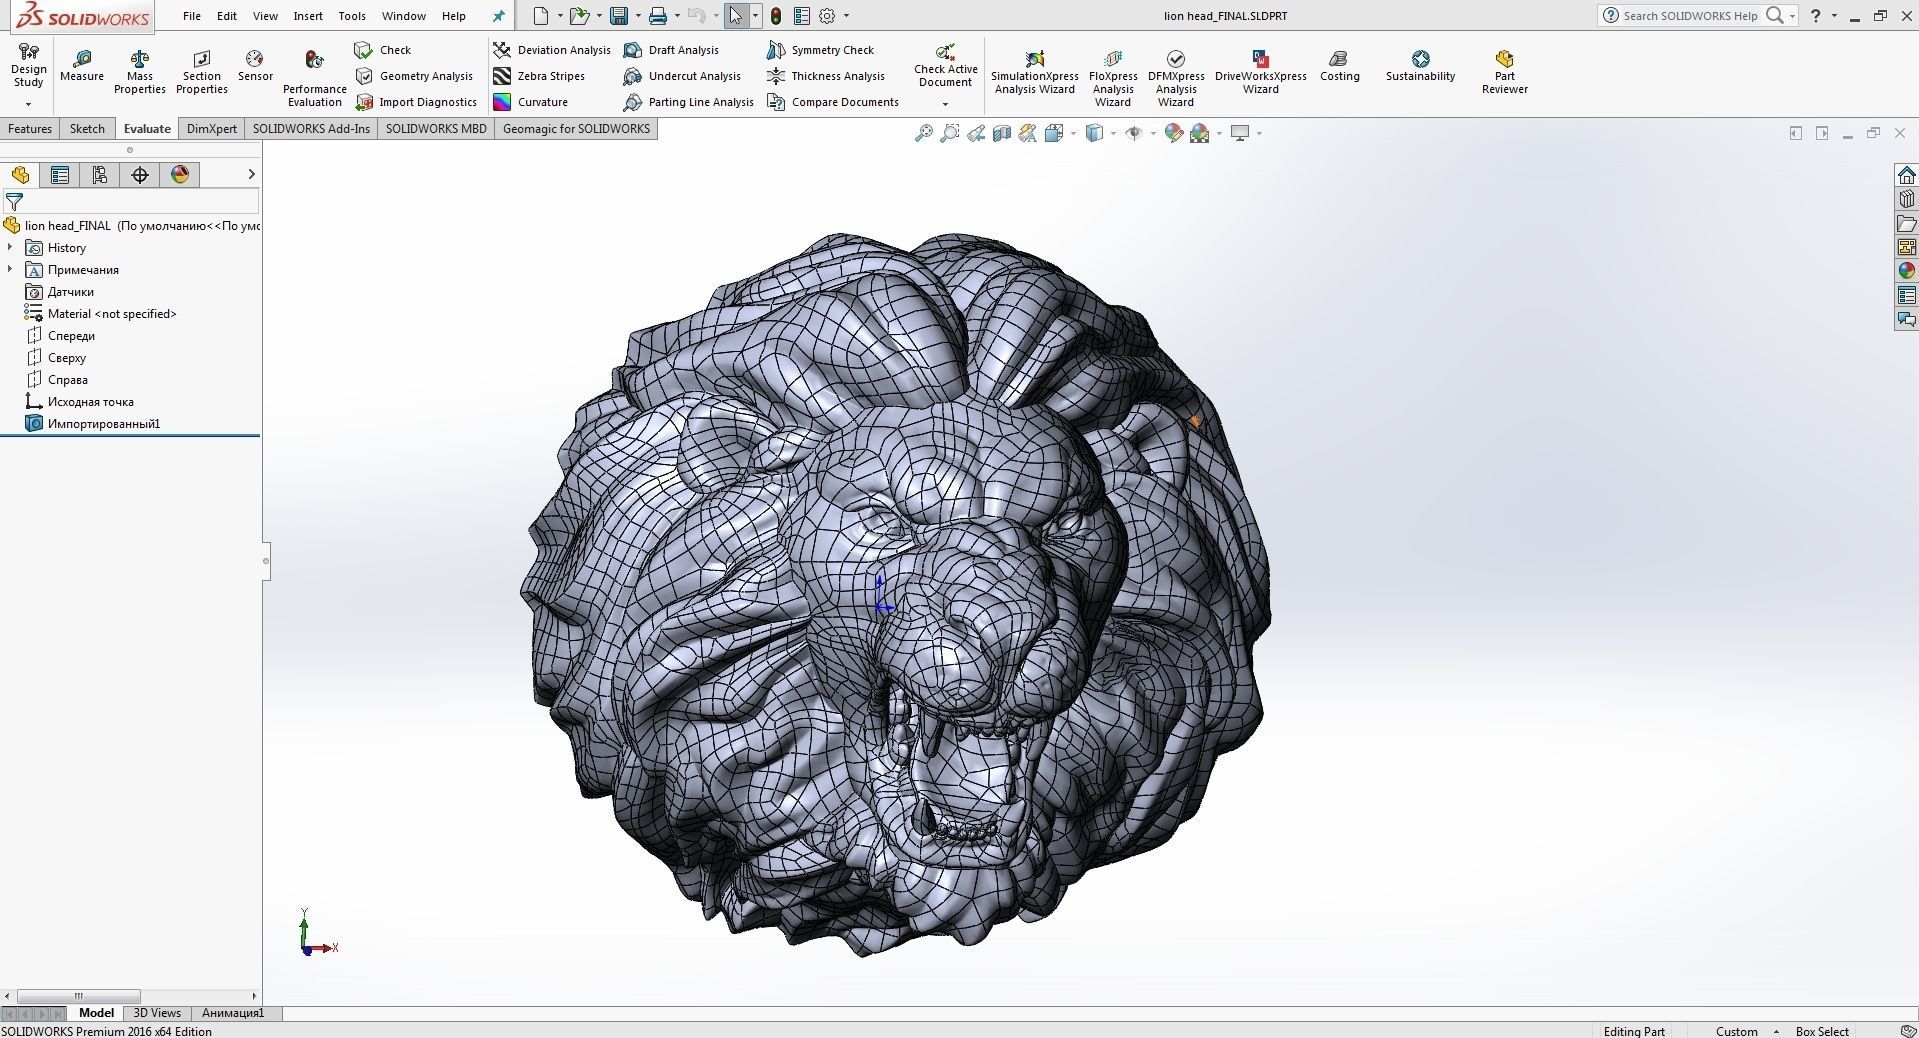Click Zoom to Area in view toolbar

(950, 133)
